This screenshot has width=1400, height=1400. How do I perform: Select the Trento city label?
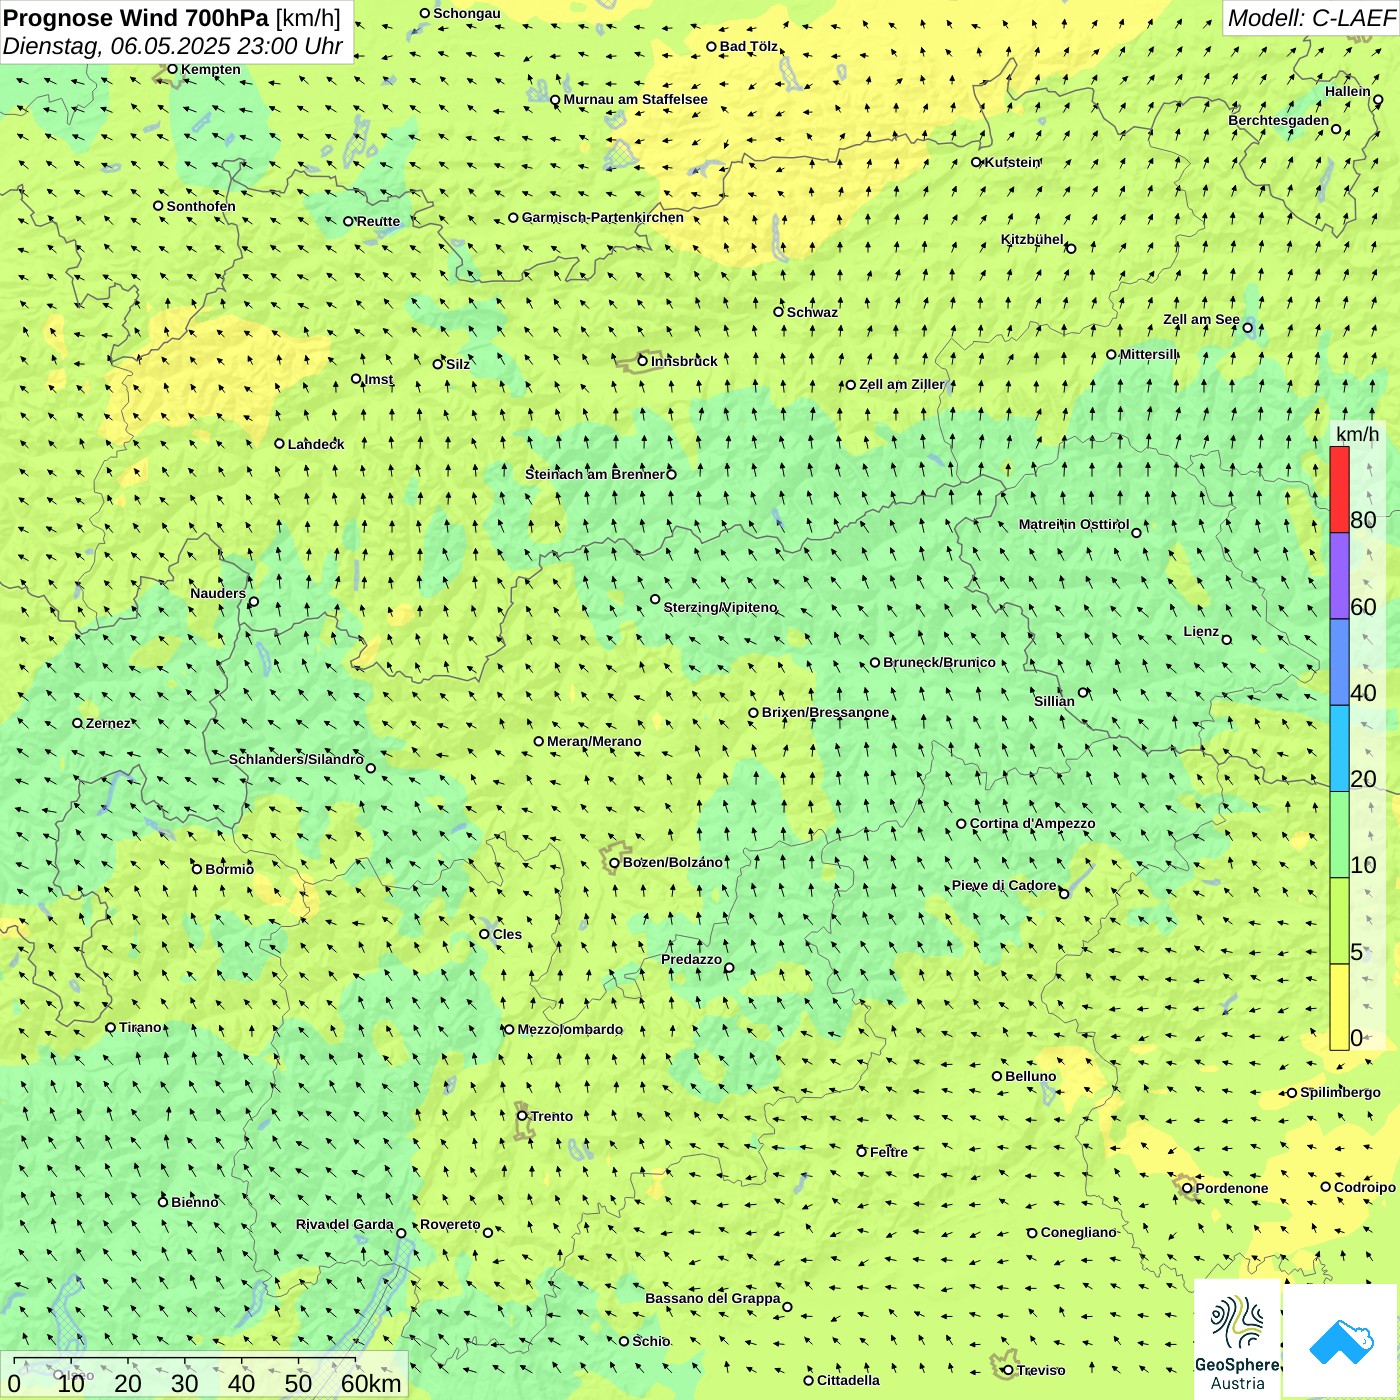click(552, 1116)
